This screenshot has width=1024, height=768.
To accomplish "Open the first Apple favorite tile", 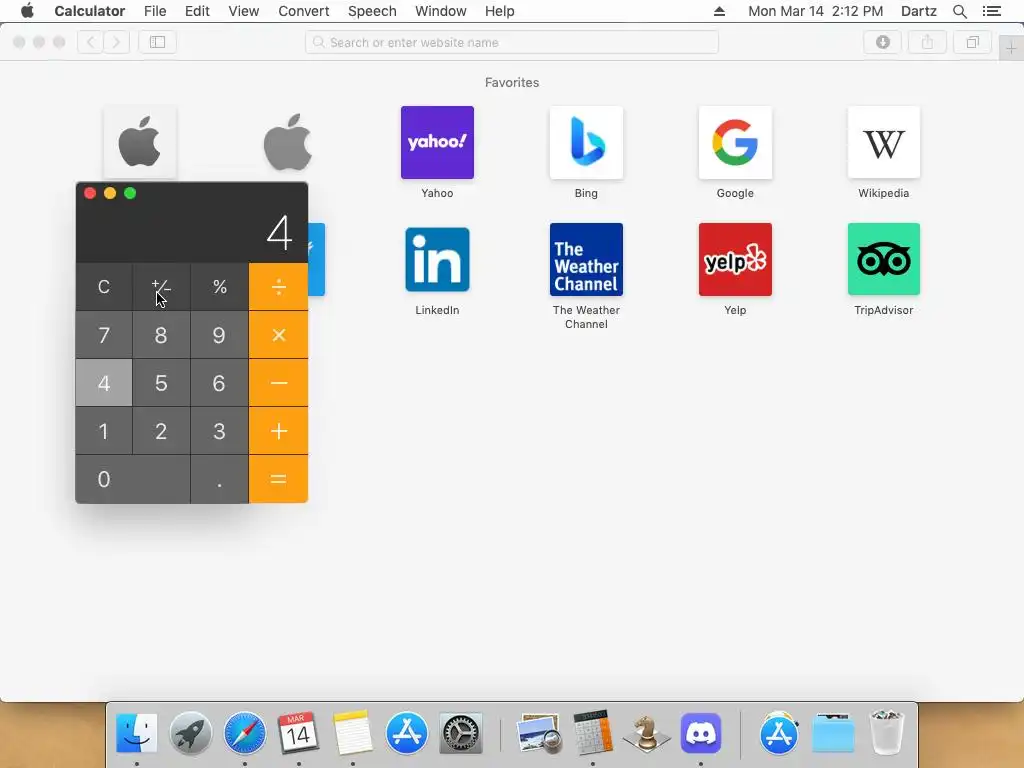I will [140, 142].
